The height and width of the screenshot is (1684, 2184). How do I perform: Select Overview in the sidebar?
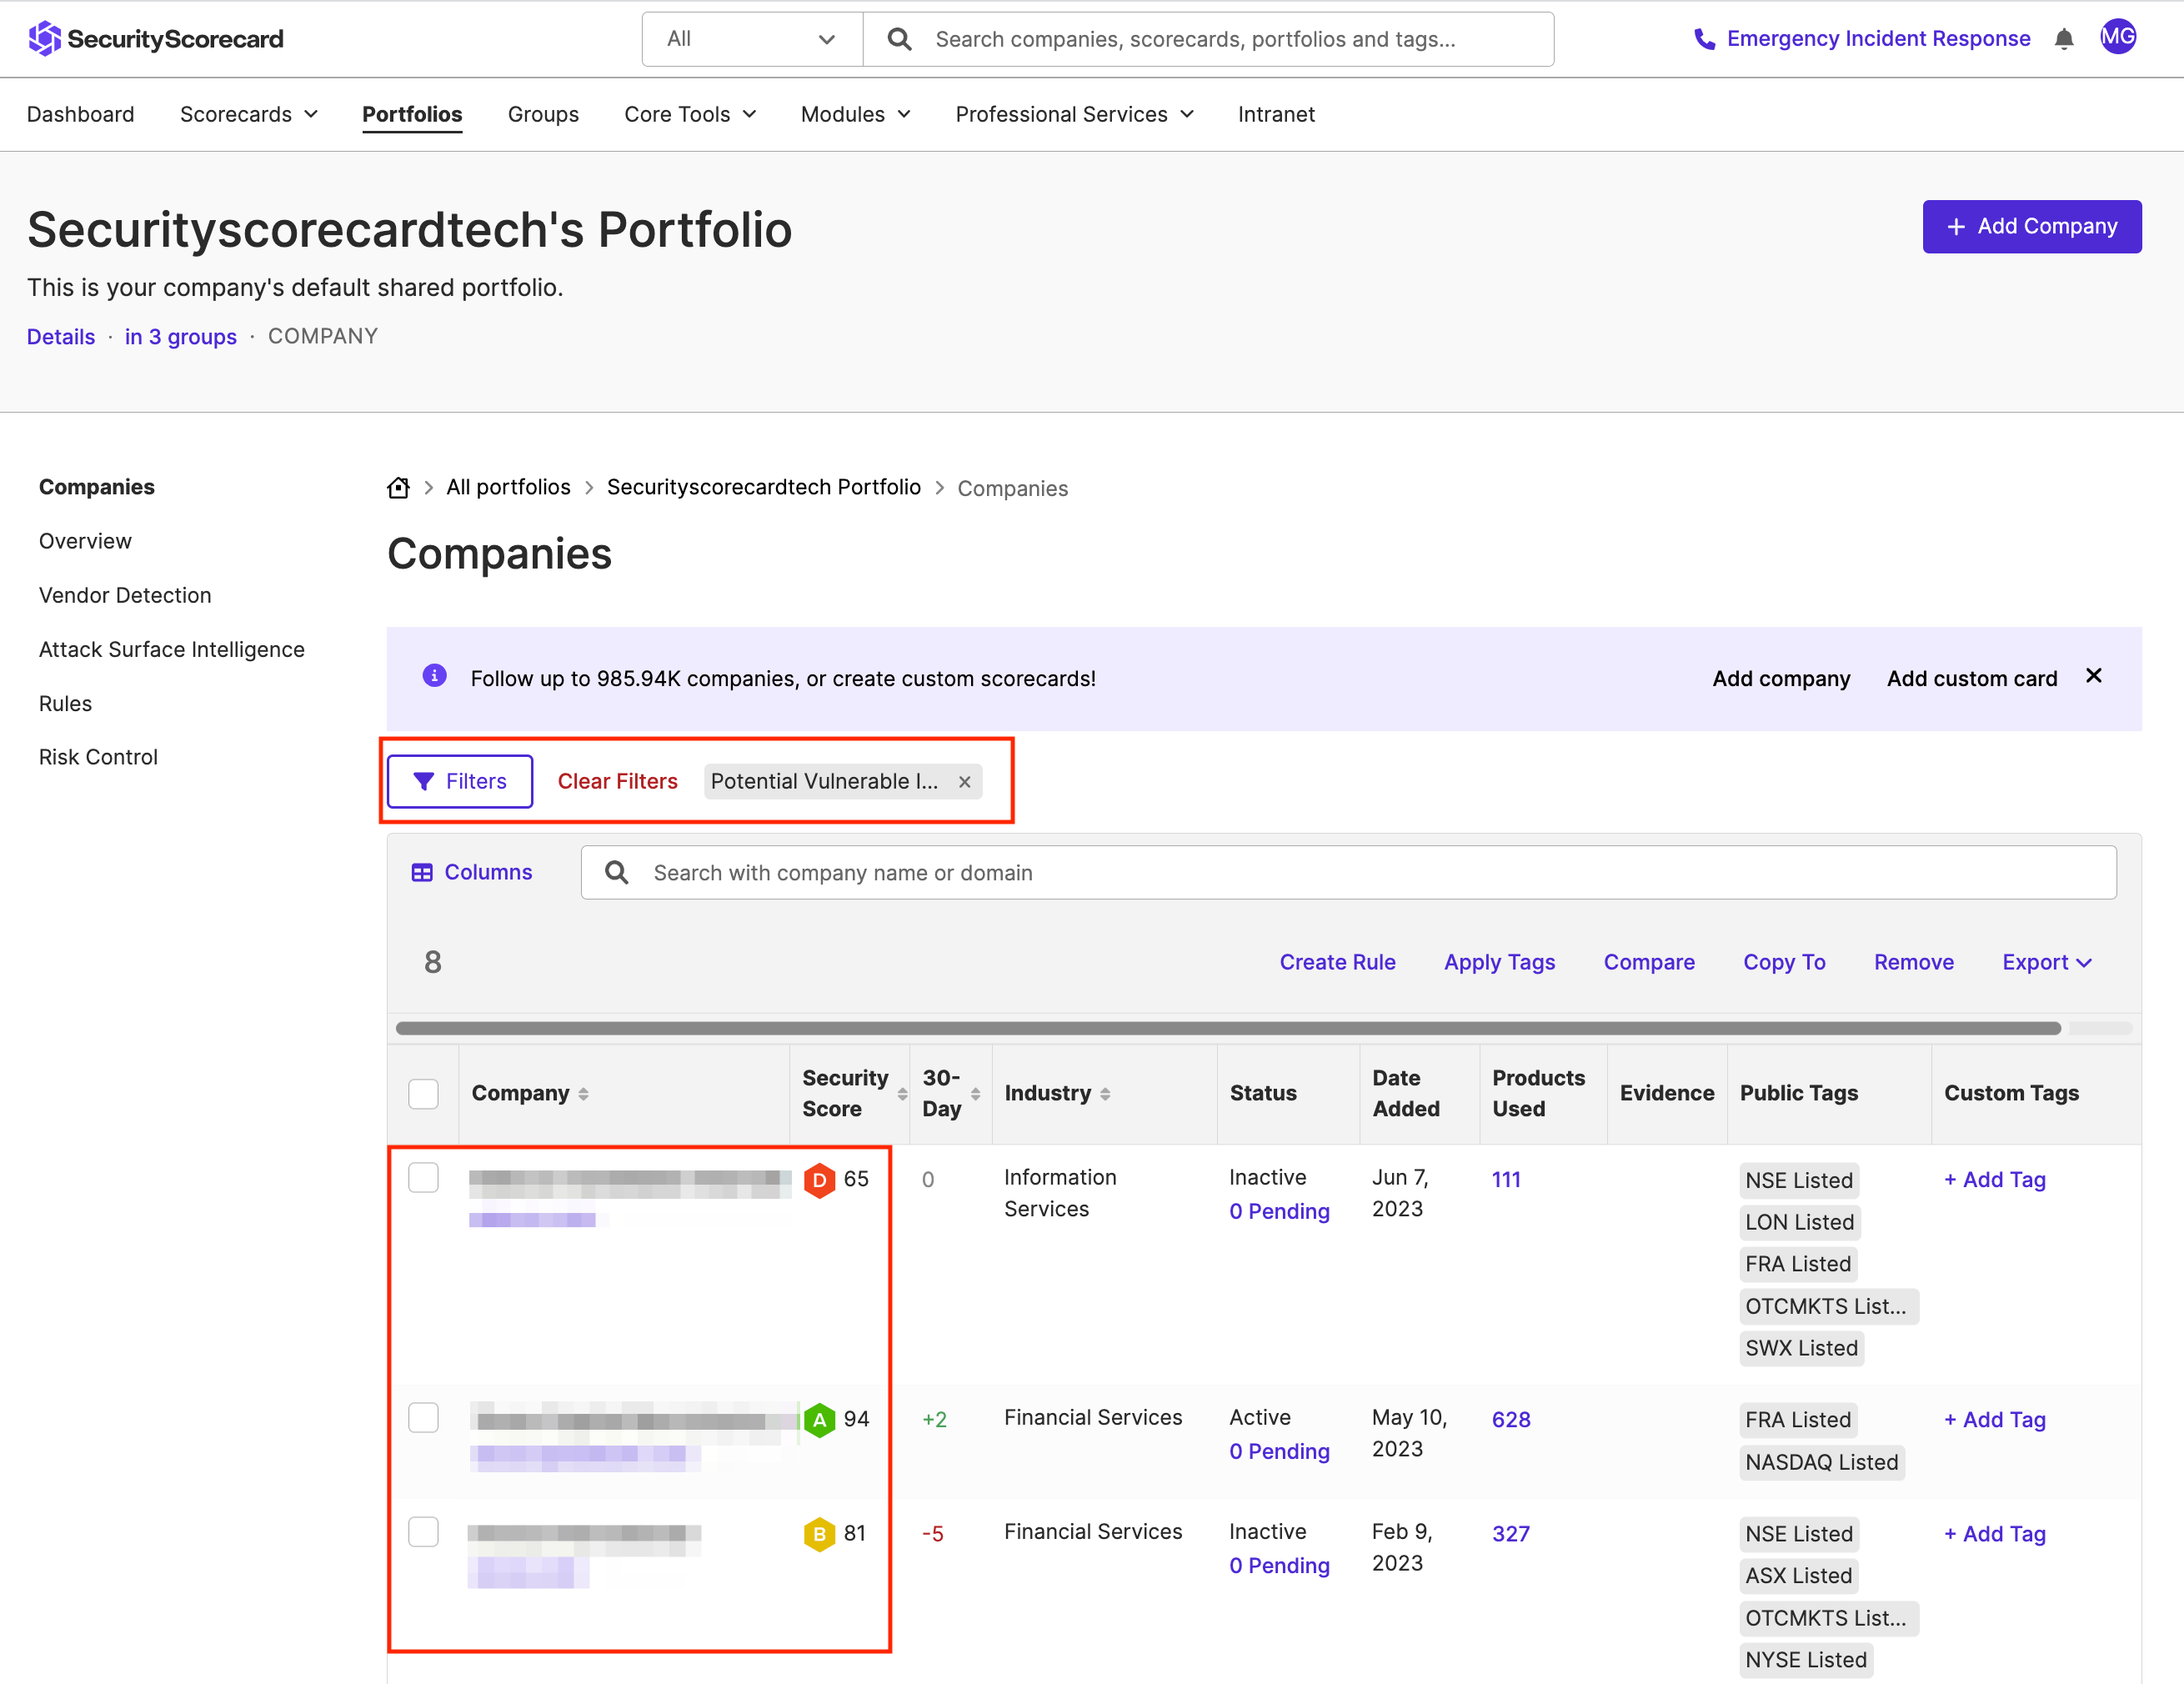point(85,541)
